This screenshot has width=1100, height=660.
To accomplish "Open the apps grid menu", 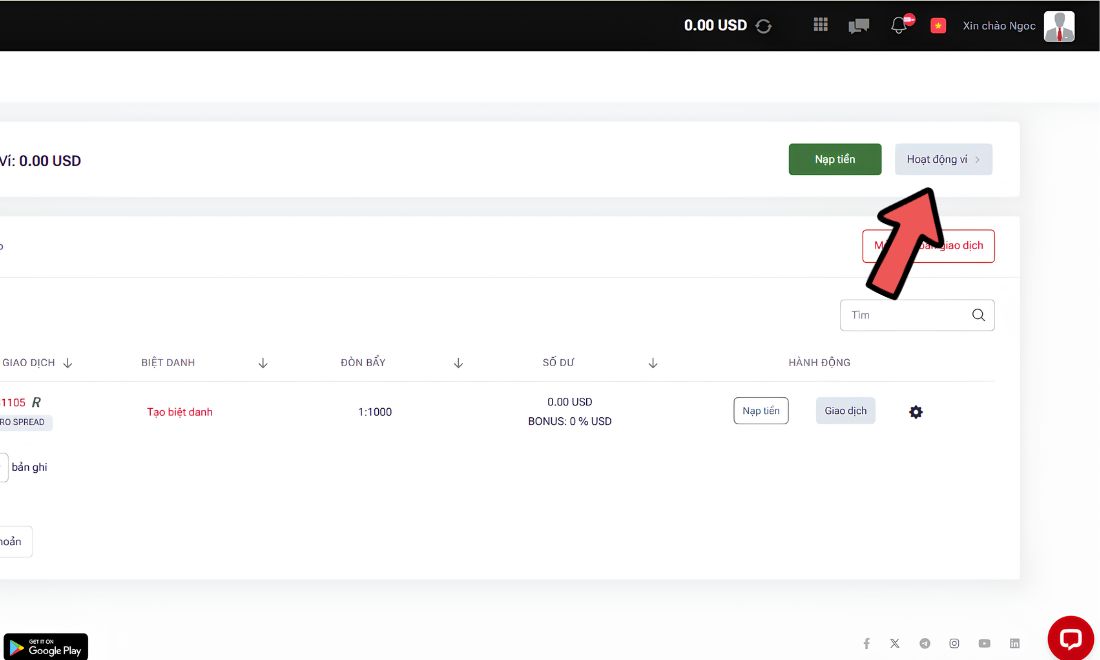I will coord(820,25).
